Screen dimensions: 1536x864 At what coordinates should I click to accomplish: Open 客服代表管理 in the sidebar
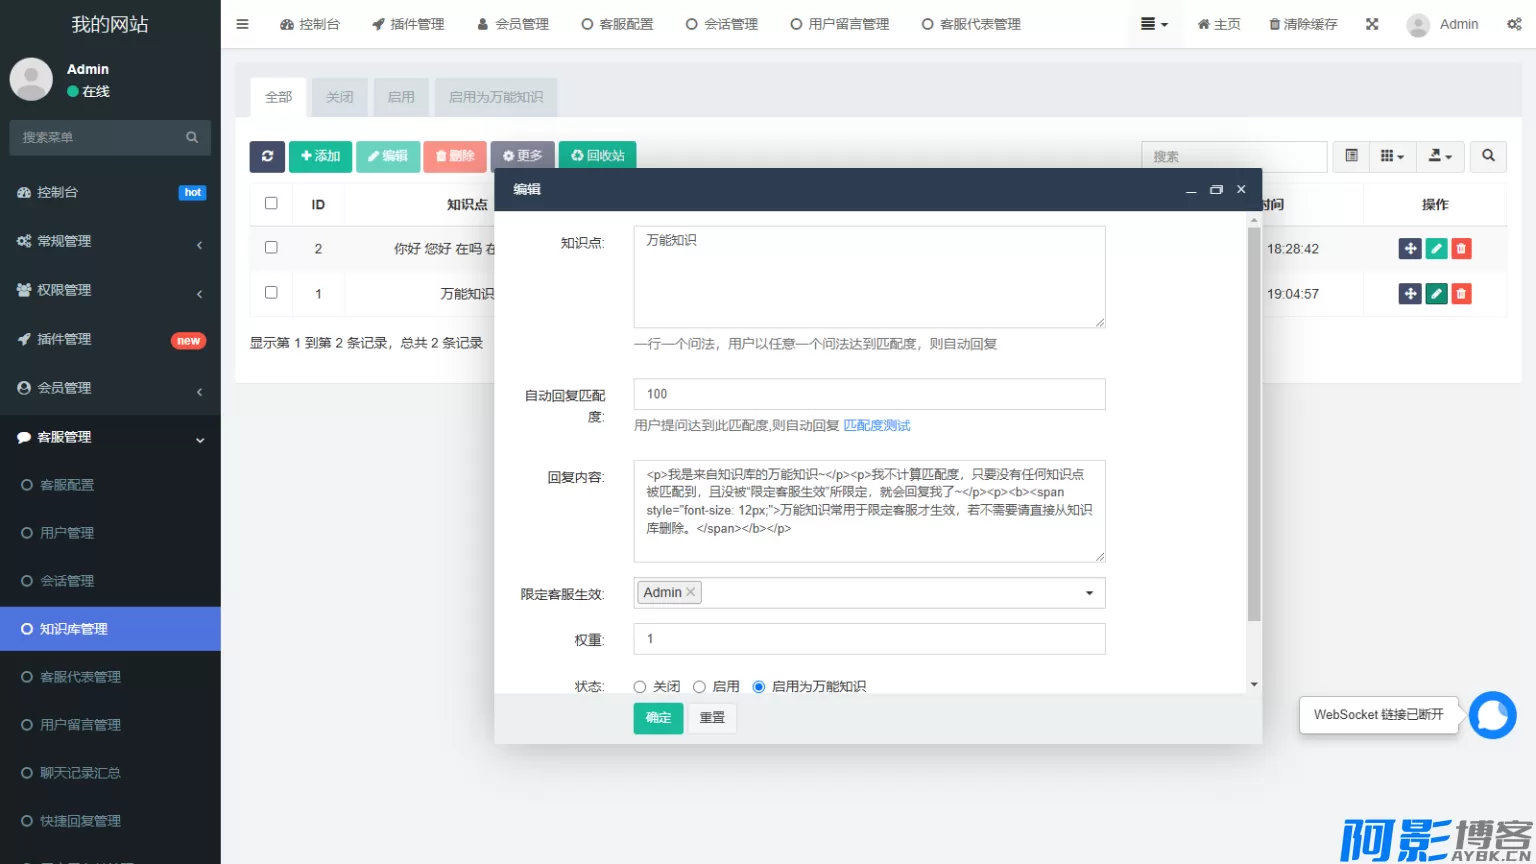[x=80, y=677]
